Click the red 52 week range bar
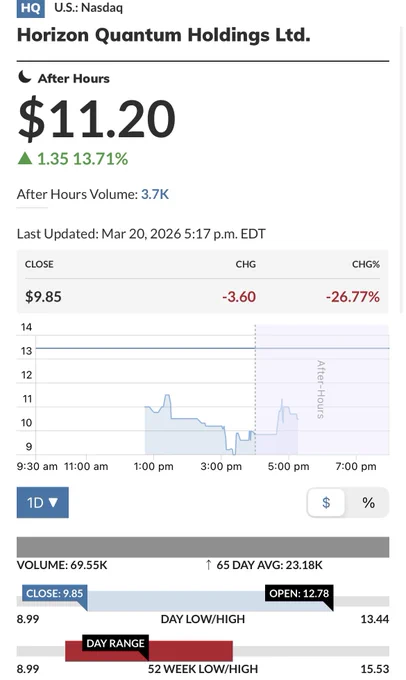The width and height of the screenshot is (406, 680). (149, 651)
